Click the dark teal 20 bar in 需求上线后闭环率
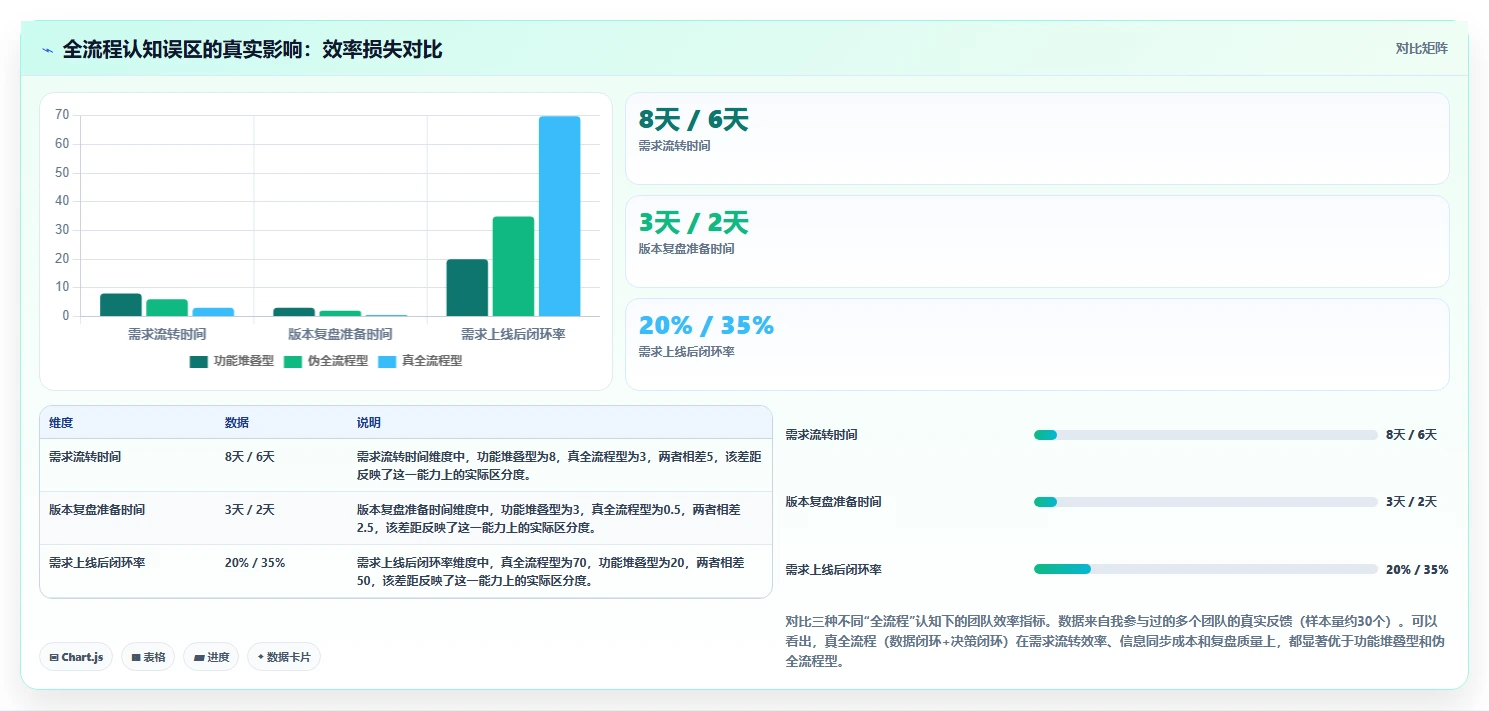 coord(467,288)
